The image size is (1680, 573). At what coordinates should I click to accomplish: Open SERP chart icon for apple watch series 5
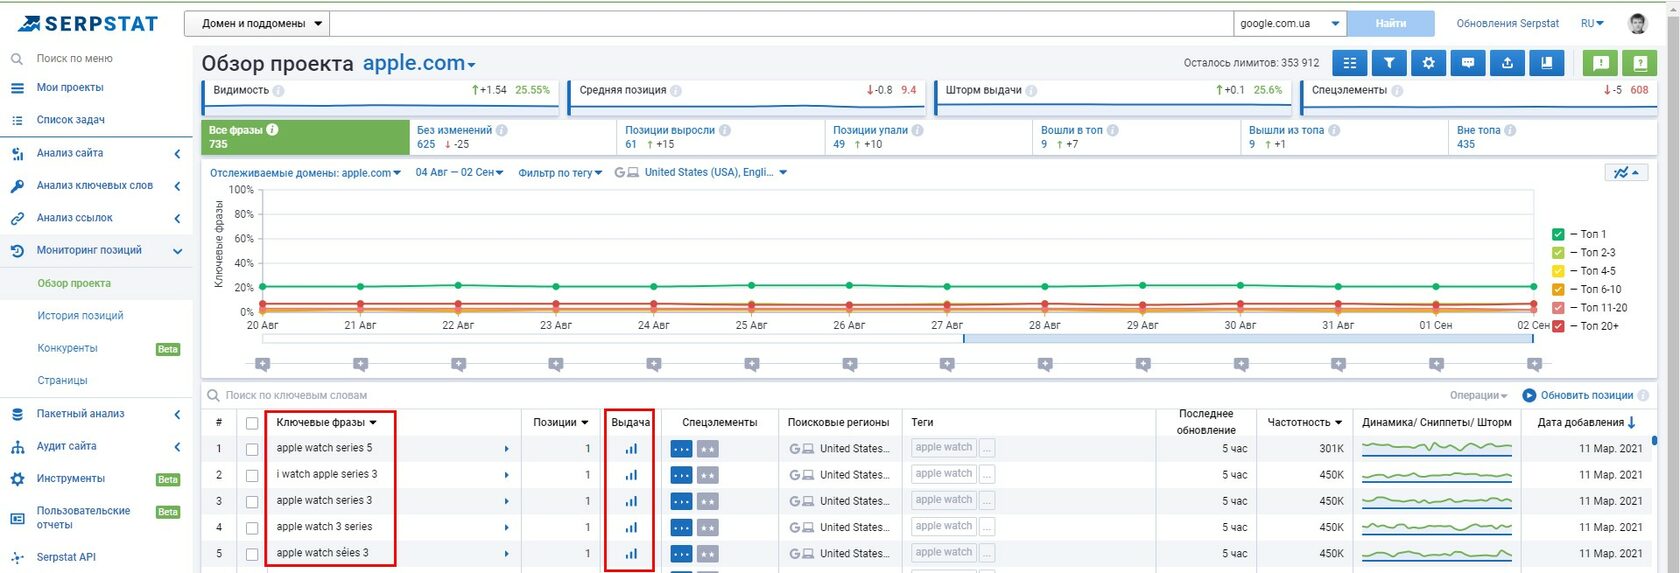click(631, 449)
